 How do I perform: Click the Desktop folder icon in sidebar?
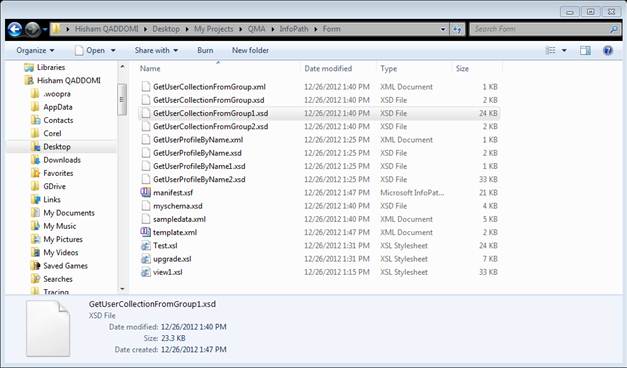coord(36,146)
